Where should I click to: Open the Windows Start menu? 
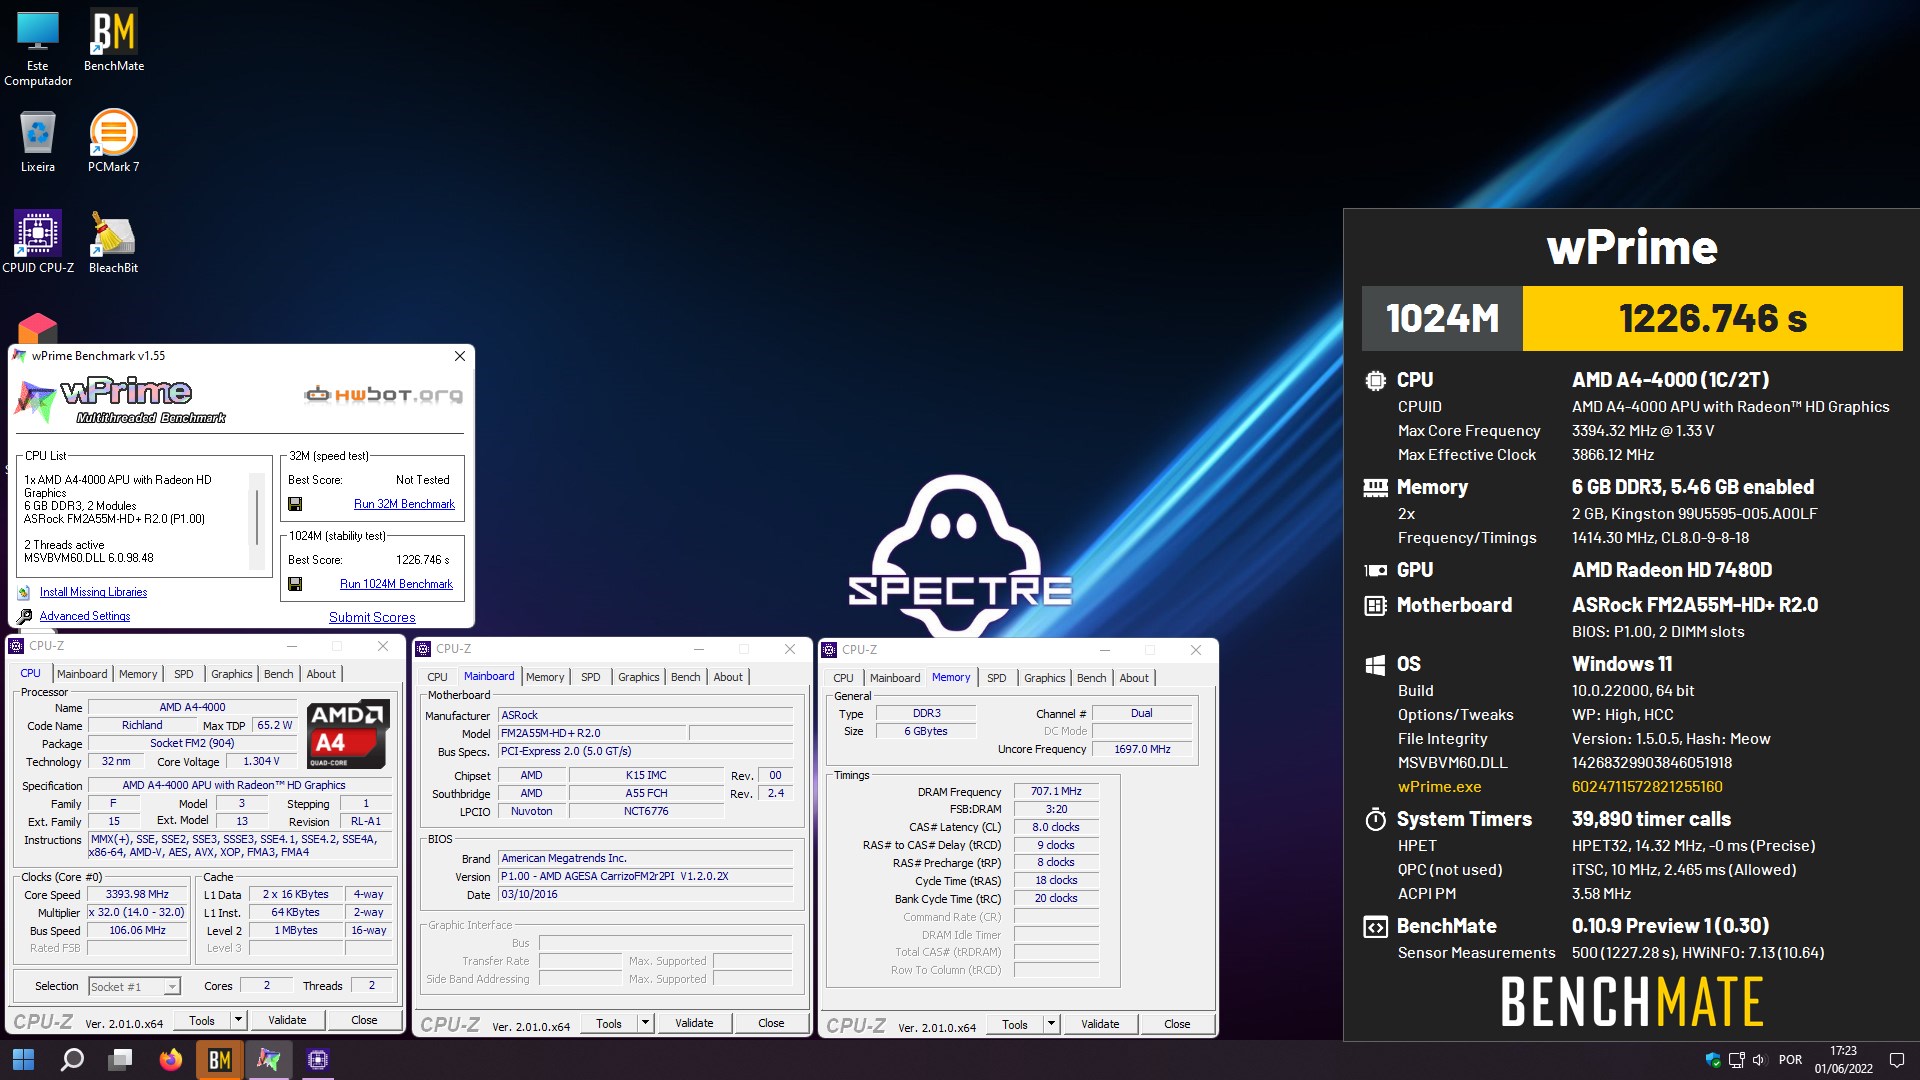click(24, 1059)
